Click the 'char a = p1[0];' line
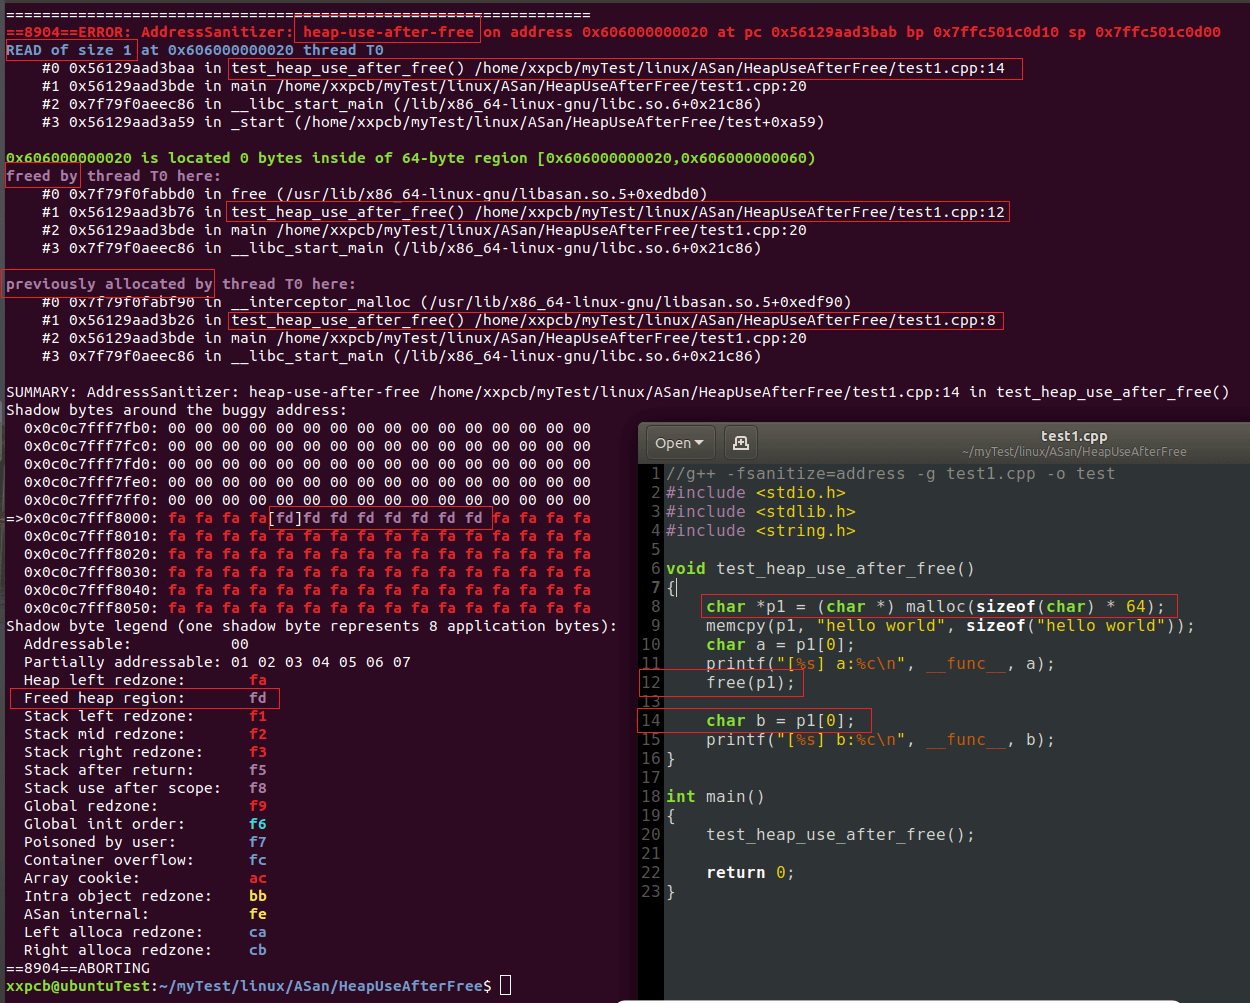Viewport: 1250px width, 1003px height. (x=780, y=645)
